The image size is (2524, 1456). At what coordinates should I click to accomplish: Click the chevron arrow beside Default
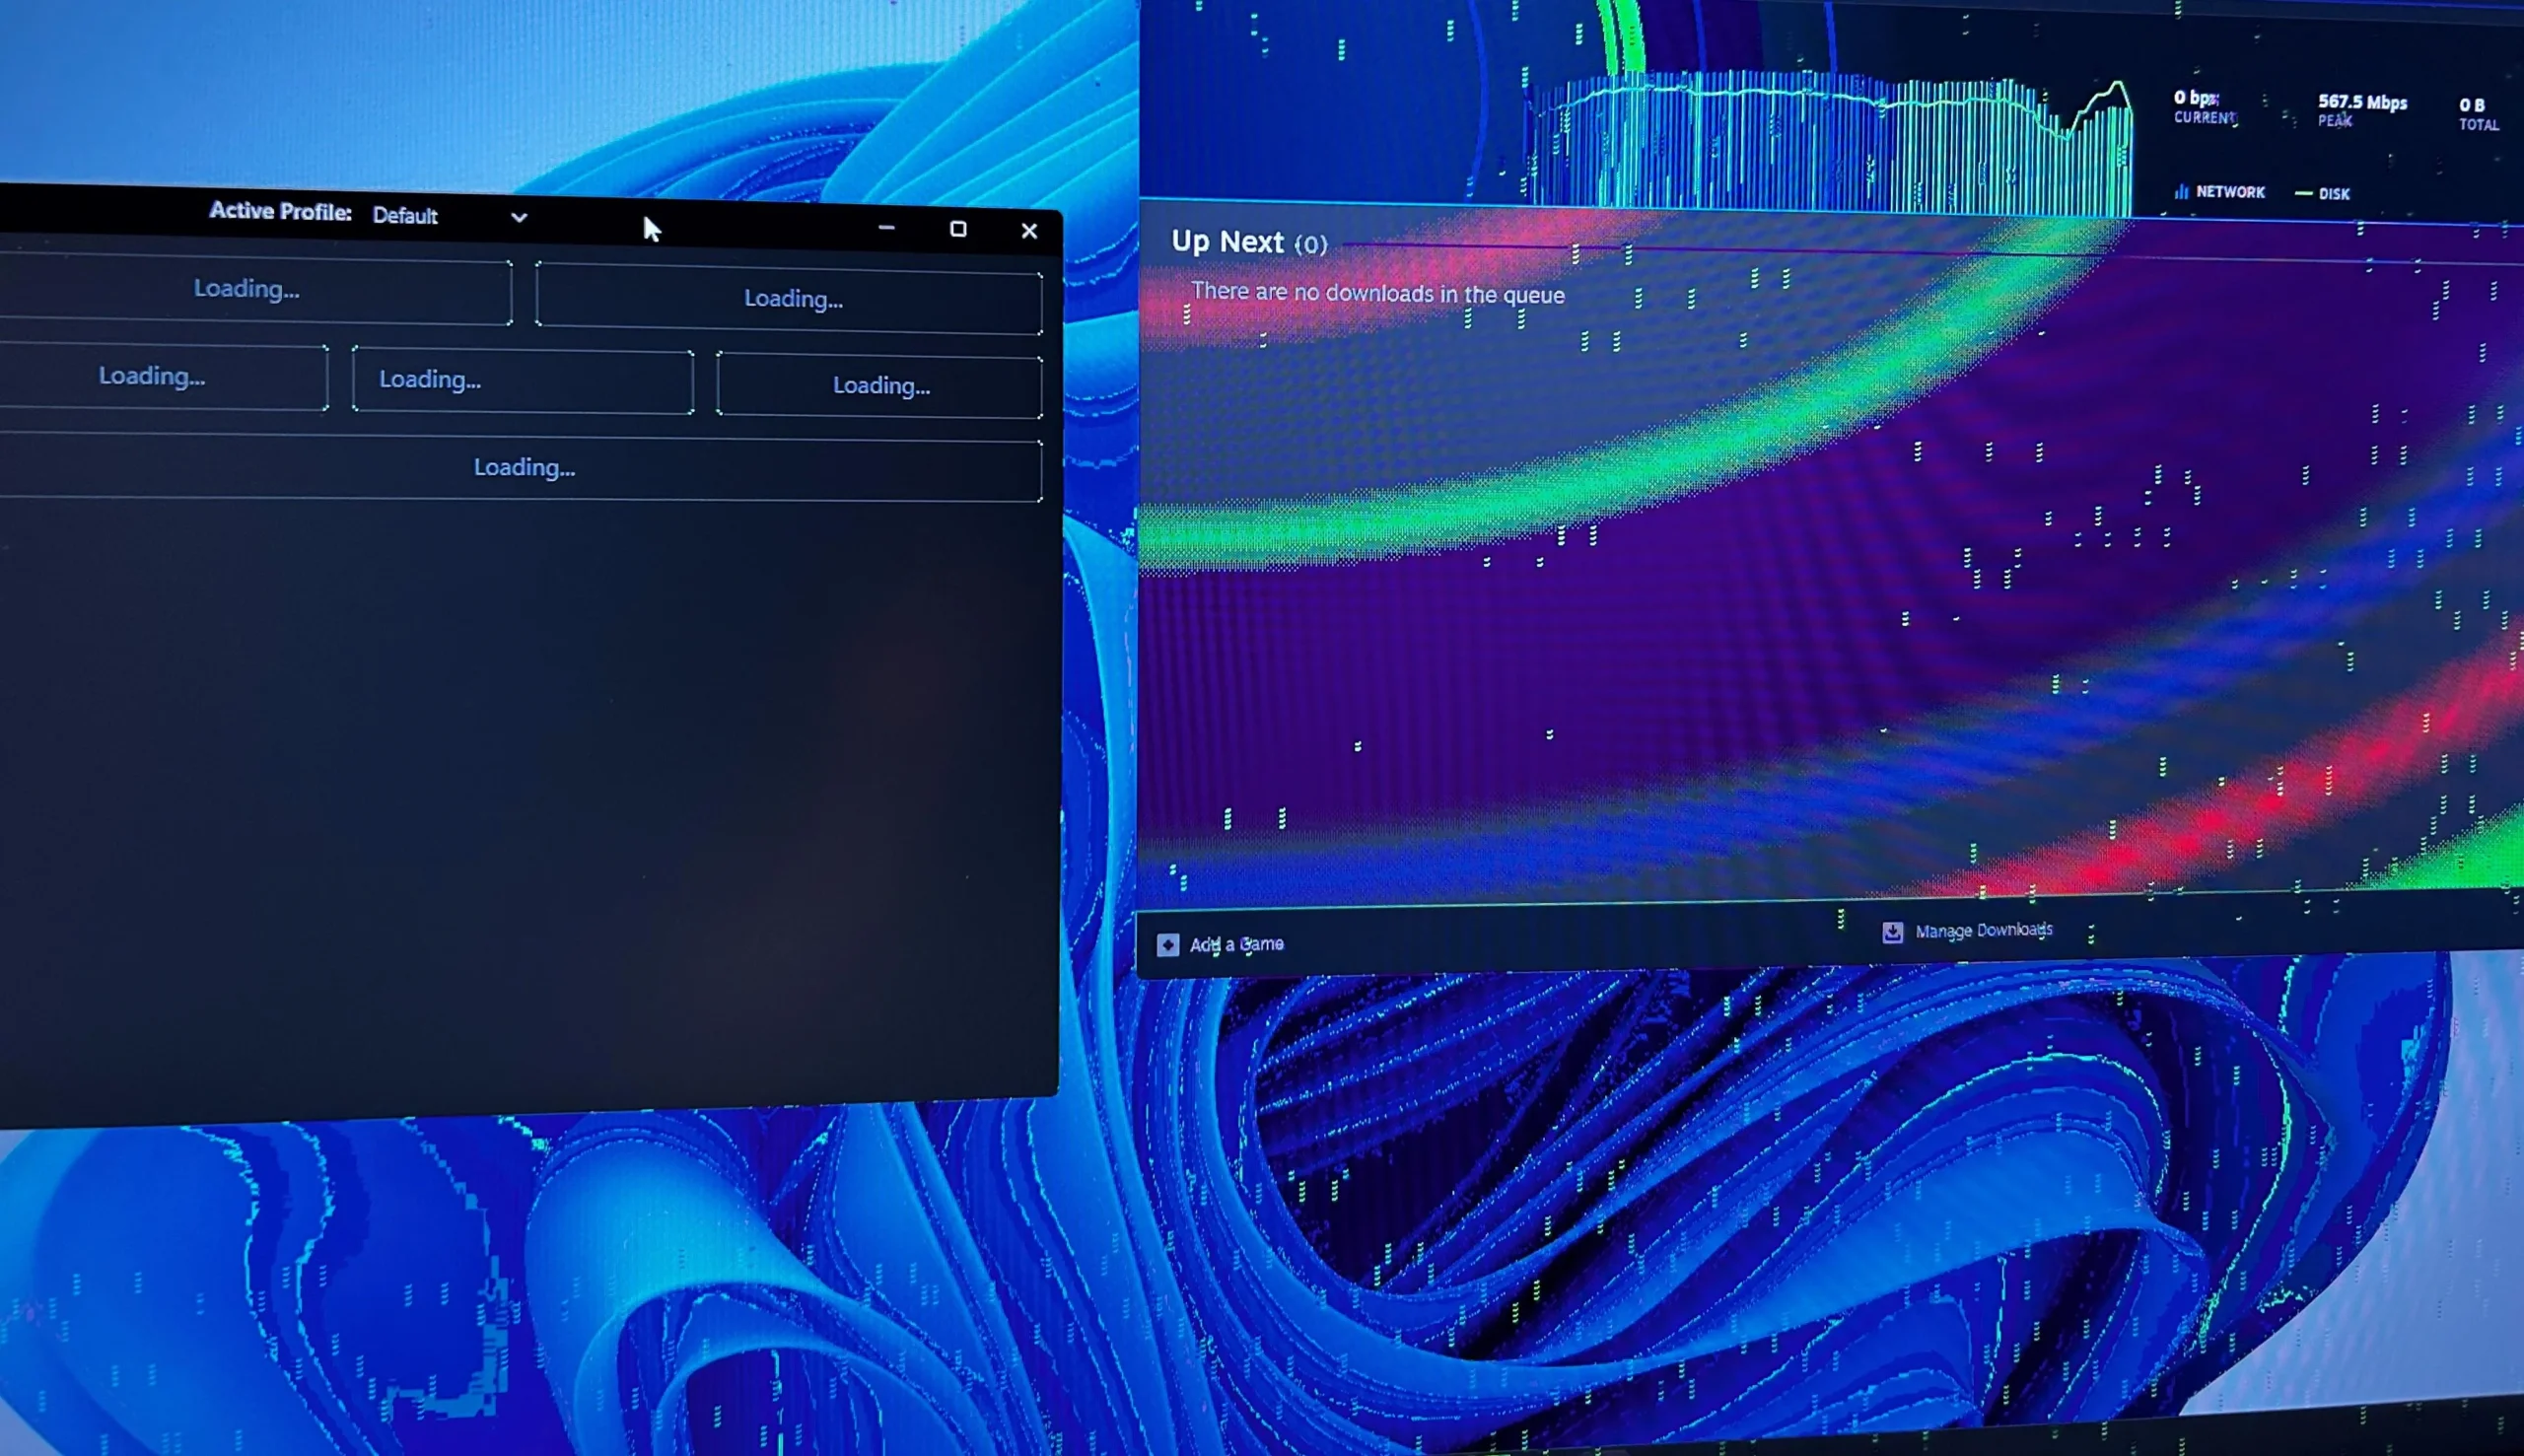[518, 217]
